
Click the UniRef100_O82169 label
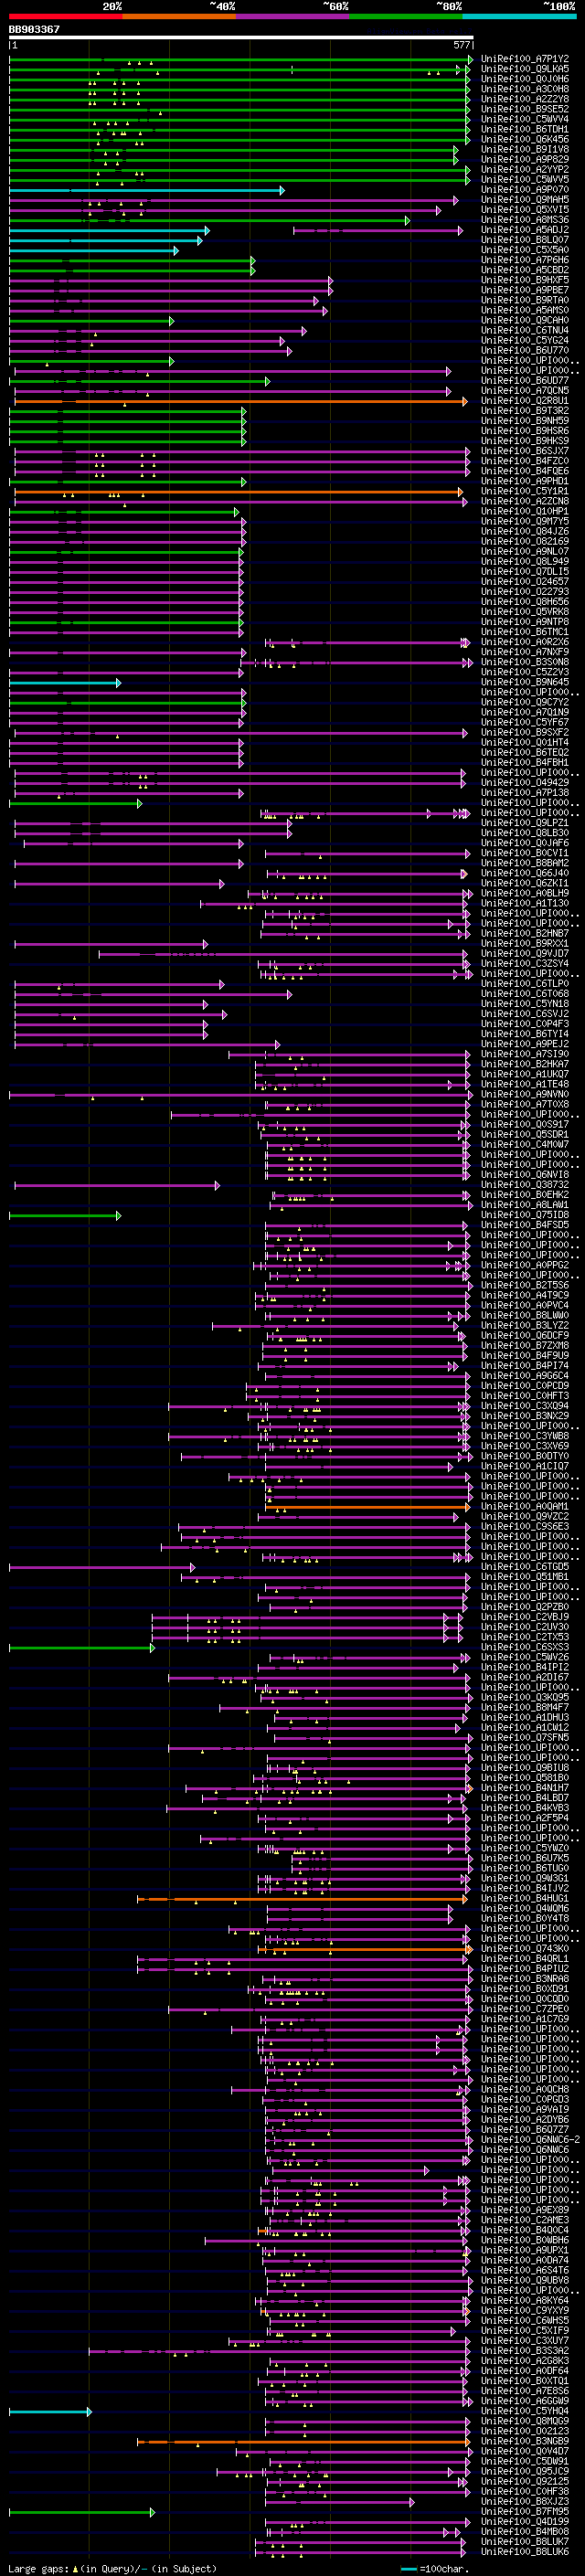[525, 542]
